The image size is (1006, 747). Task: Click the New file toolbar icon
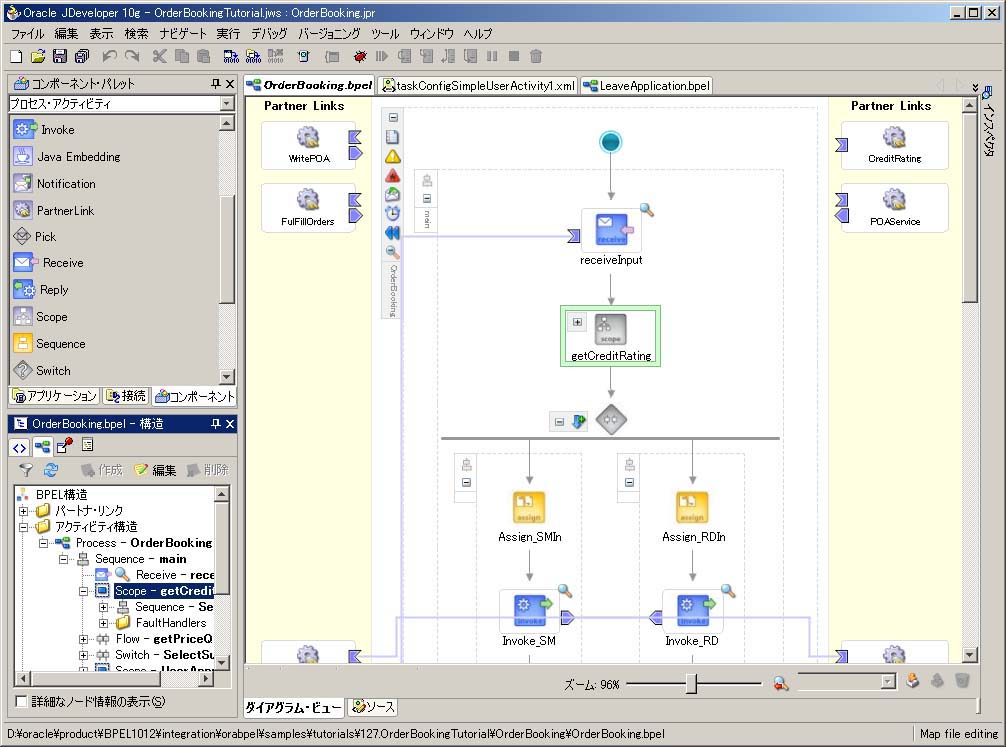pyautogui.click(x=17, y=56)
